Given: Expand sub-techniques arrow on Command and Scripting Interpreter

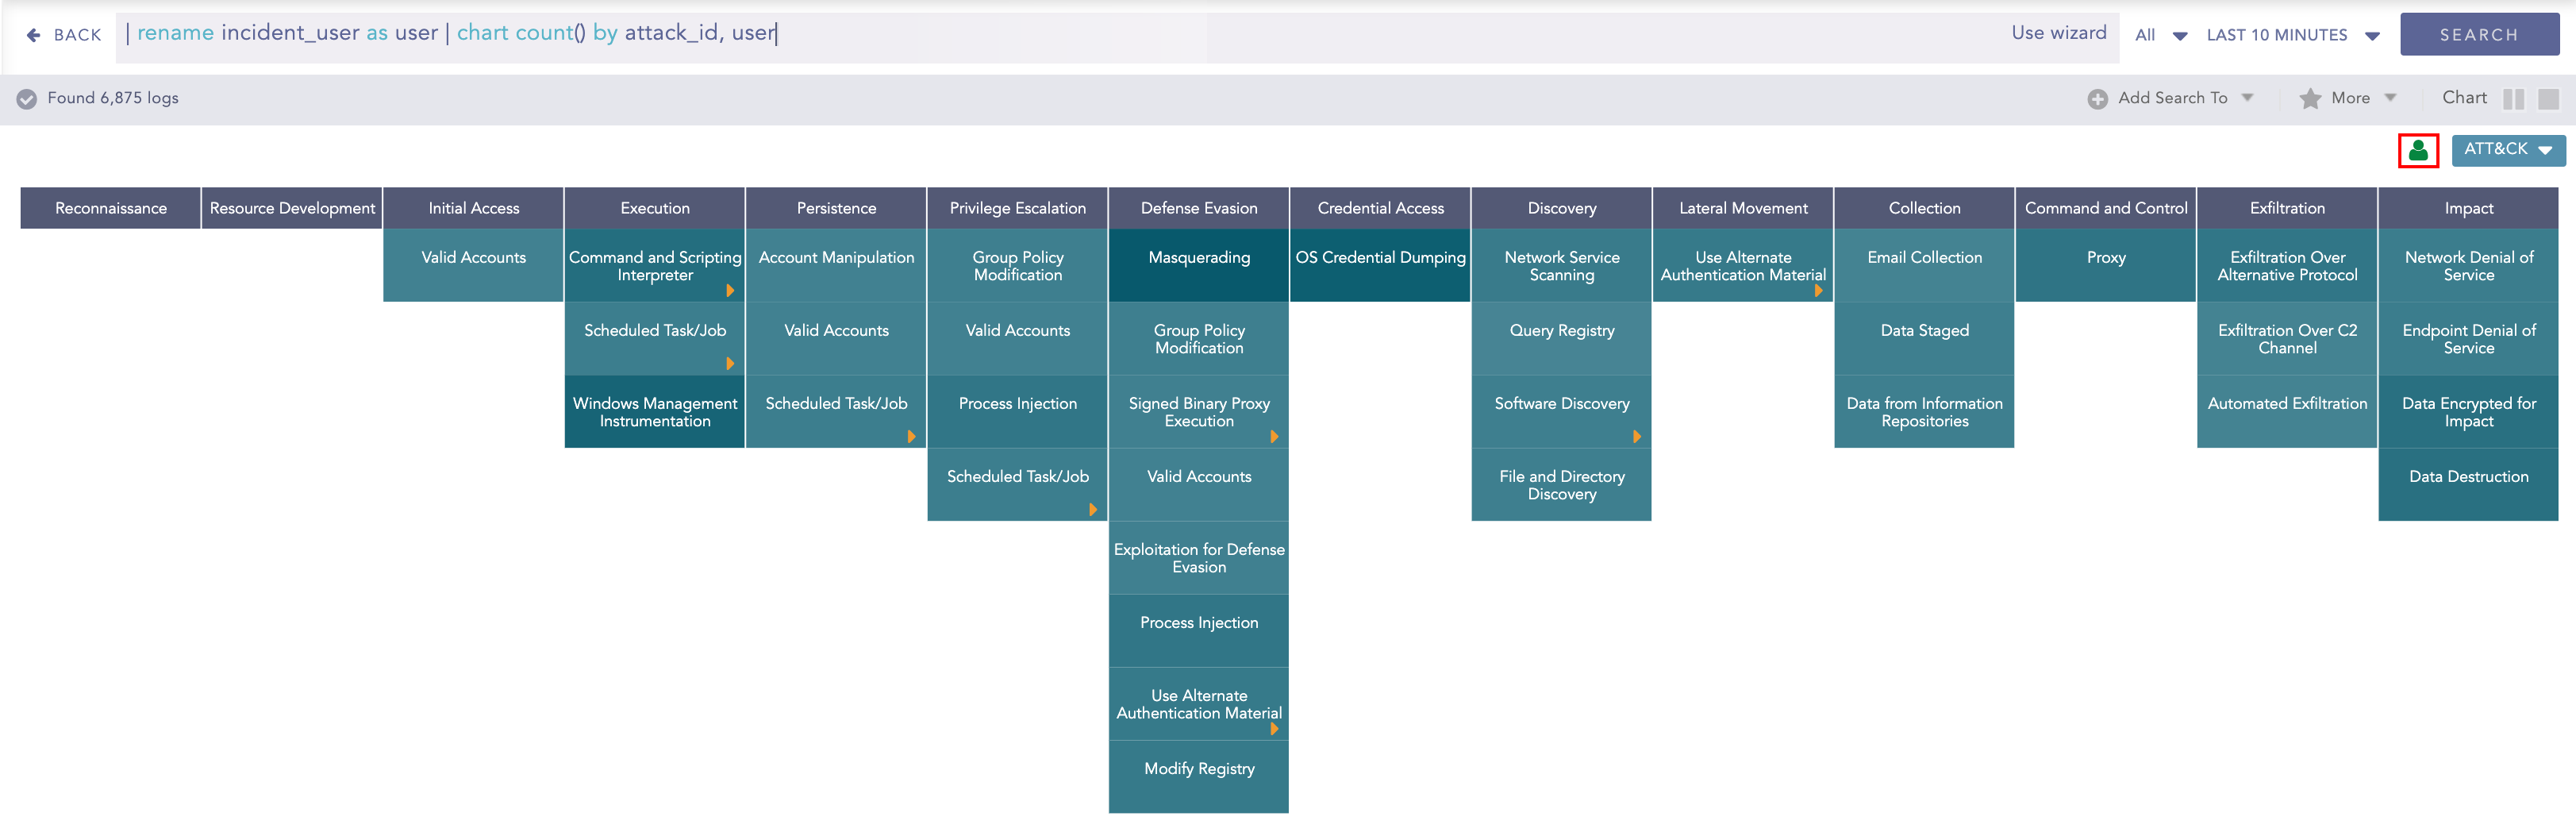Looking at the screenshot, I should [730, 291].
